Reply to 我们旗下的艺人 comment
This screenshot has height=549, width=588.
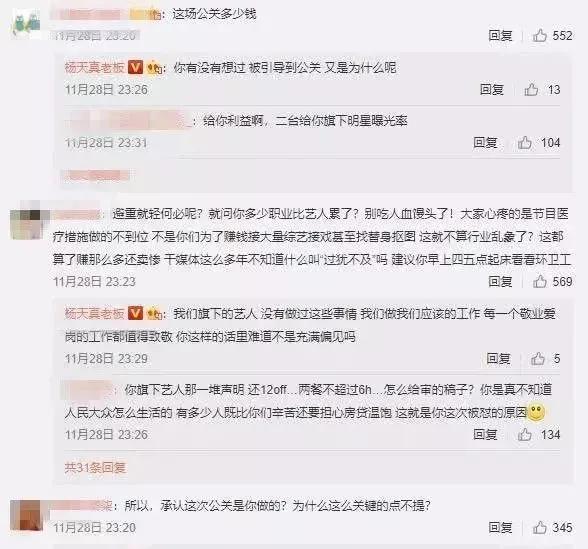click(498, 358)
